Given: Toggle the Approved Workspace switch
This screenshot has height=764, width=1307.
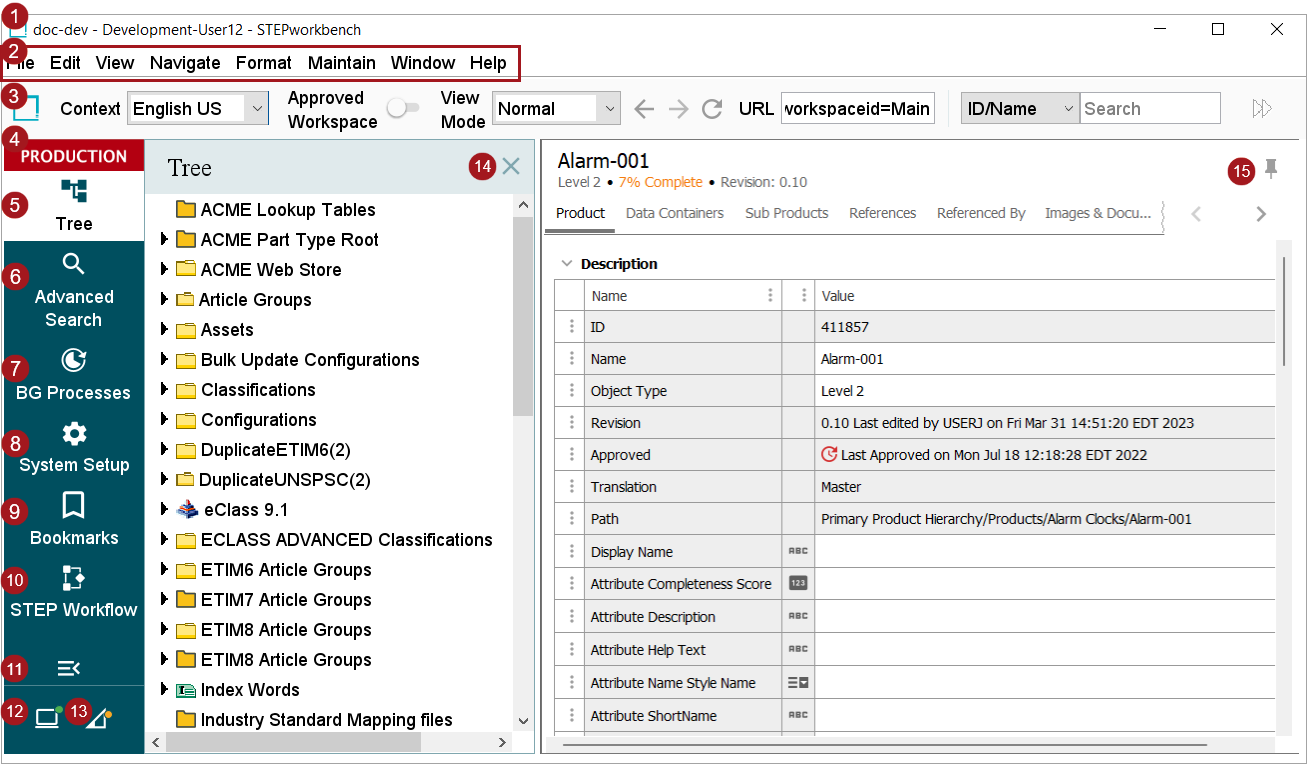Looking at the screenshot, I should (x=403, y=108).
